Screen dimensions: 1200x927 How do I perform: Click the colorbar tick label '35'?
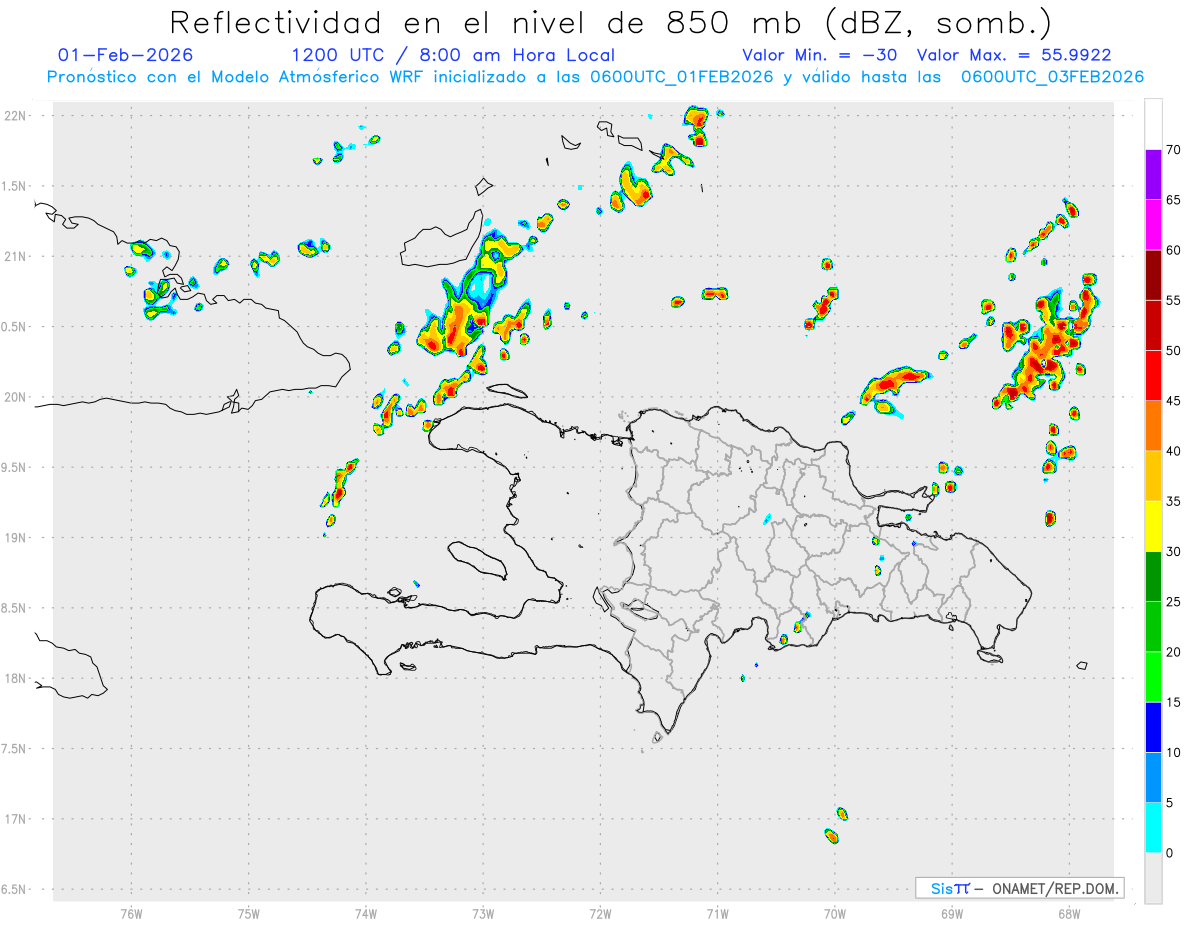tap(1173, 501)
